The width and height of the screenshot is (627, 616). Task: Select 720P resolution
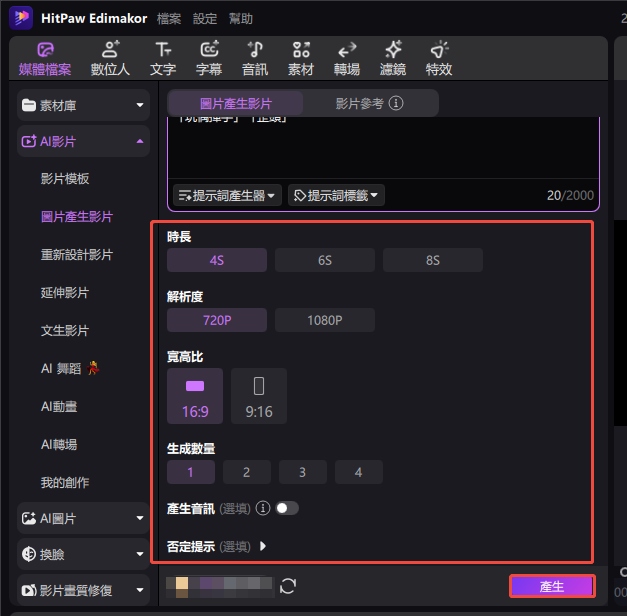(x=217, y=320)
